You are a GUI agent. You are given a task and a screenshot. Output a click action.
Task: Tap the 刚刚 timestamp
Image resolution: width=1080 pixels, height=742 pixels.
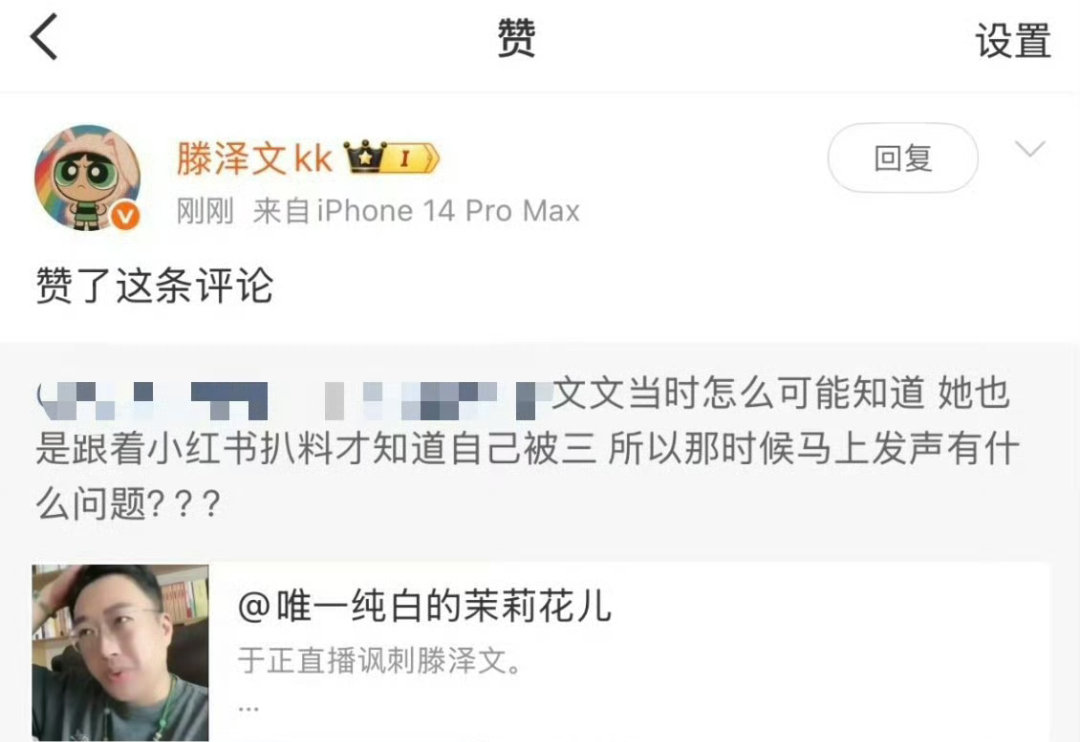(205, 211)
